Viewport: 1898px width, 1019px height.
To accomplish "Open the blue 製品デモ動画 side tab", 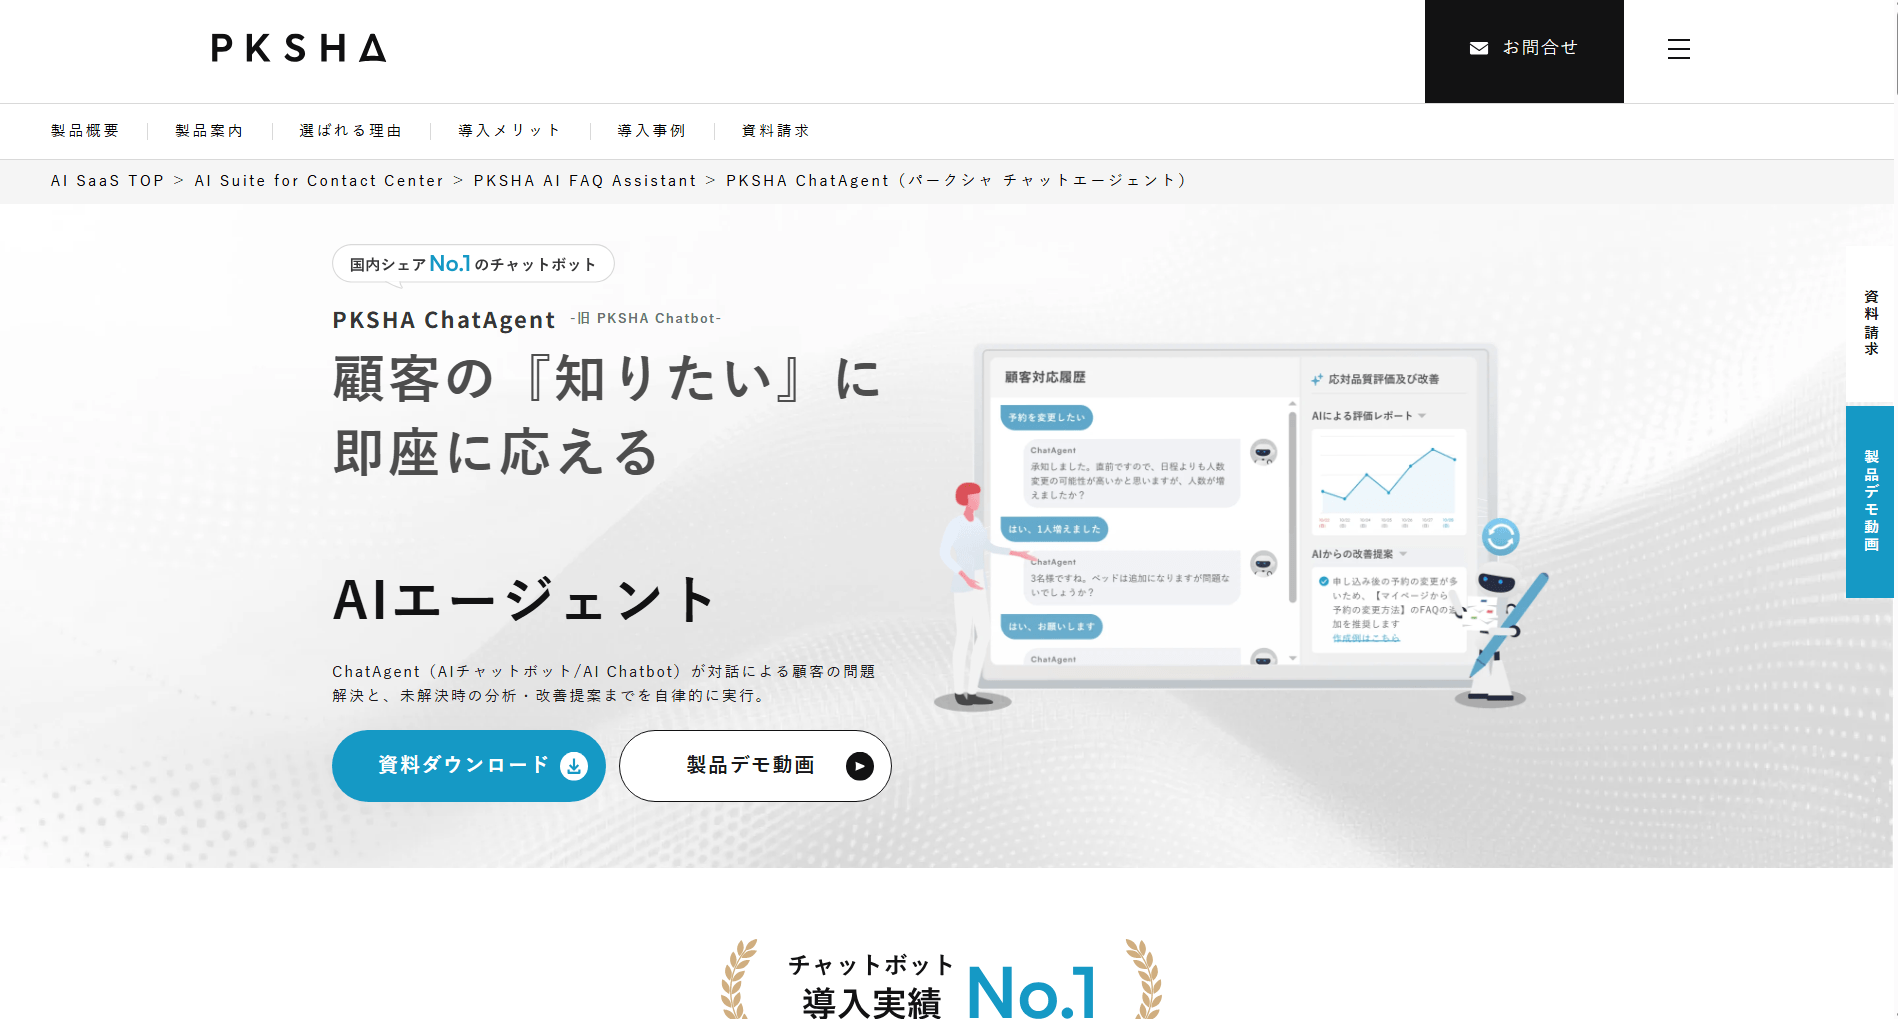I will tap(1871, 502).
